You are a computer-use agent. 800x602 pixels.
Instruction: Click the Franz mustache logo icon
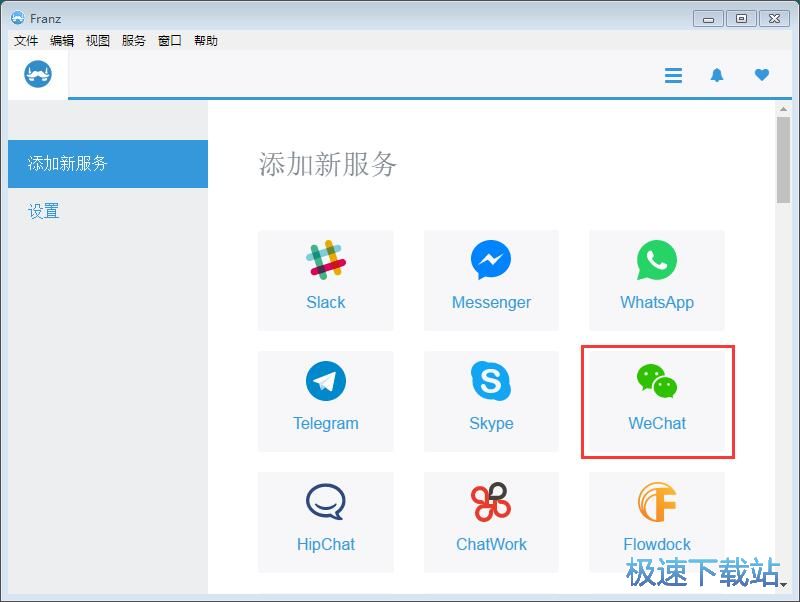[x=38, y=74]
